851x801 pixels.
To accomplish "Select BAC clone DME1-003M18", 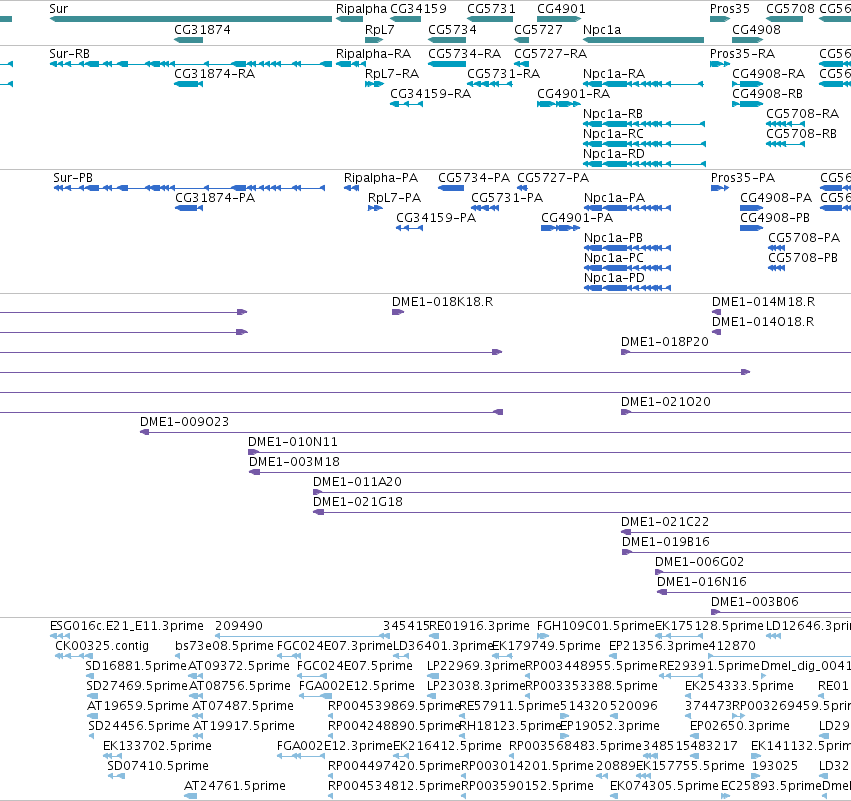I will (550, 472).
